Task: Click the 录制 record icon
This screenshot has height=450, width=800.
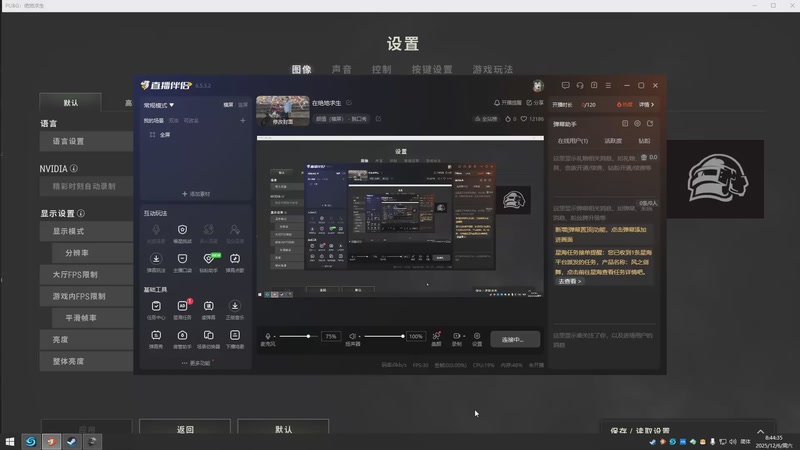Action: tap(456, 338)
